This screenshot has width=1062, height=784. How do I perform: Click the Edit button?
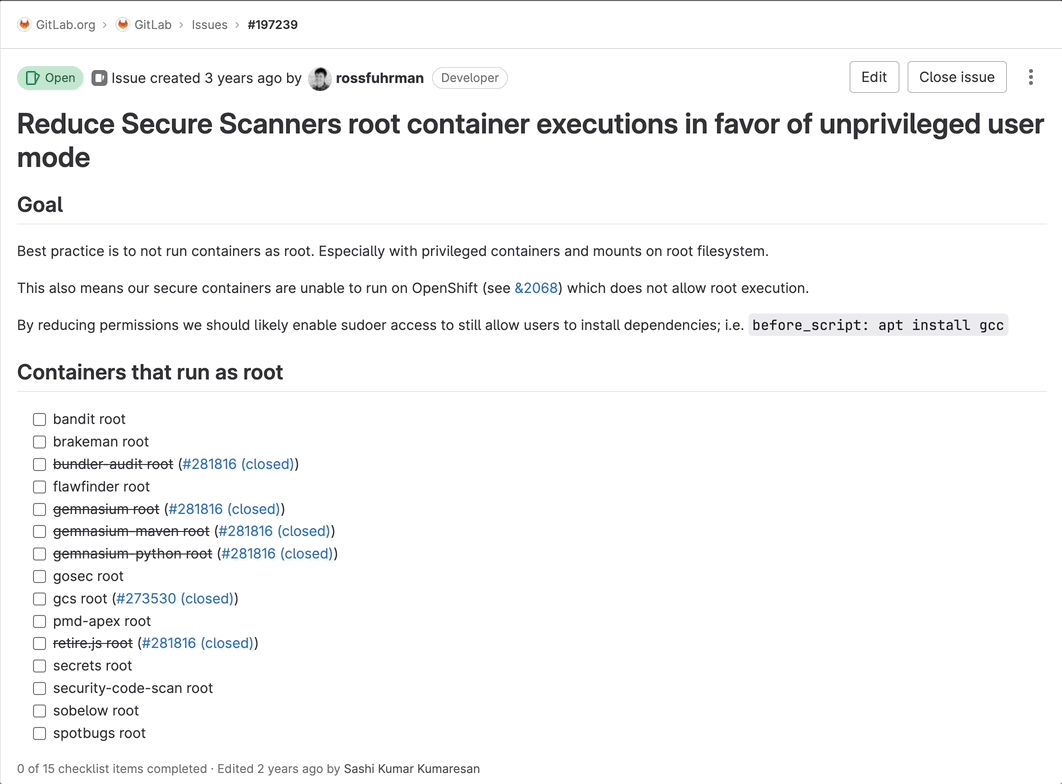[x=874, y=77]
